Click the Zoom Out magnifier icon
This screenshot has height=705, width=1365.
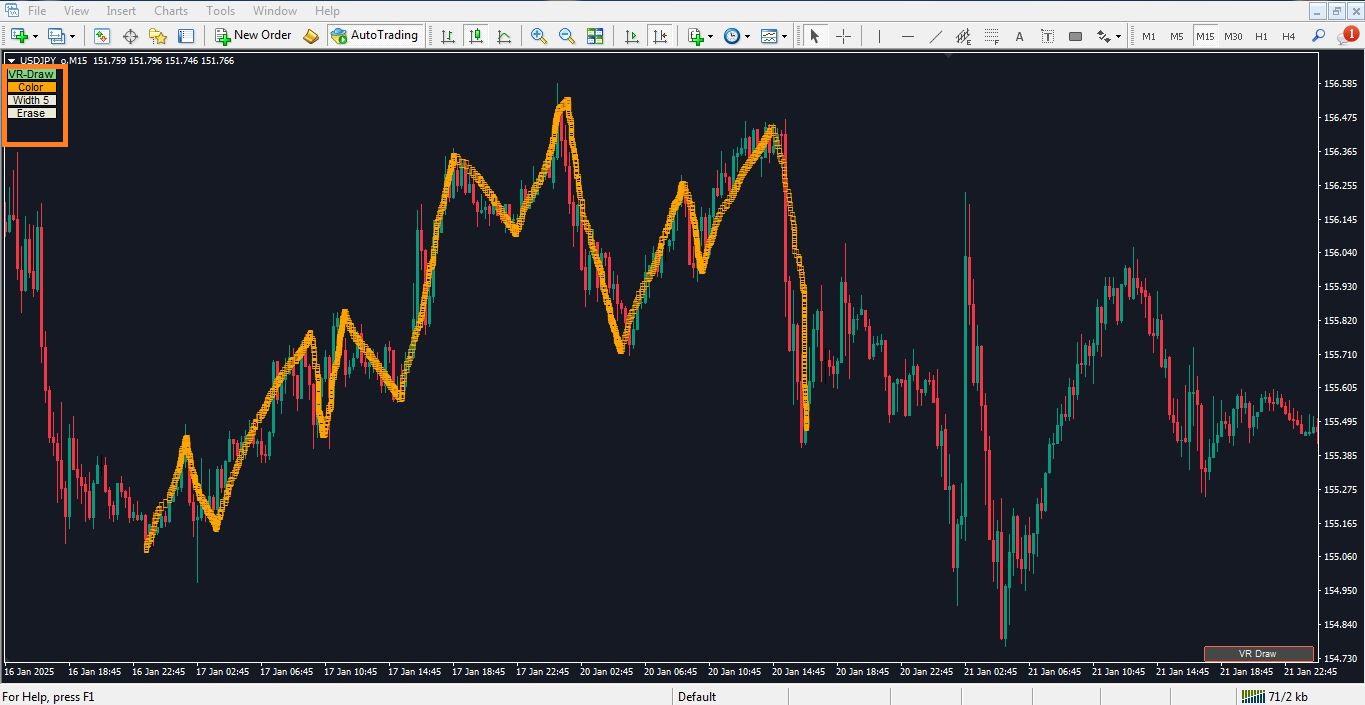[x=567, y=36]
